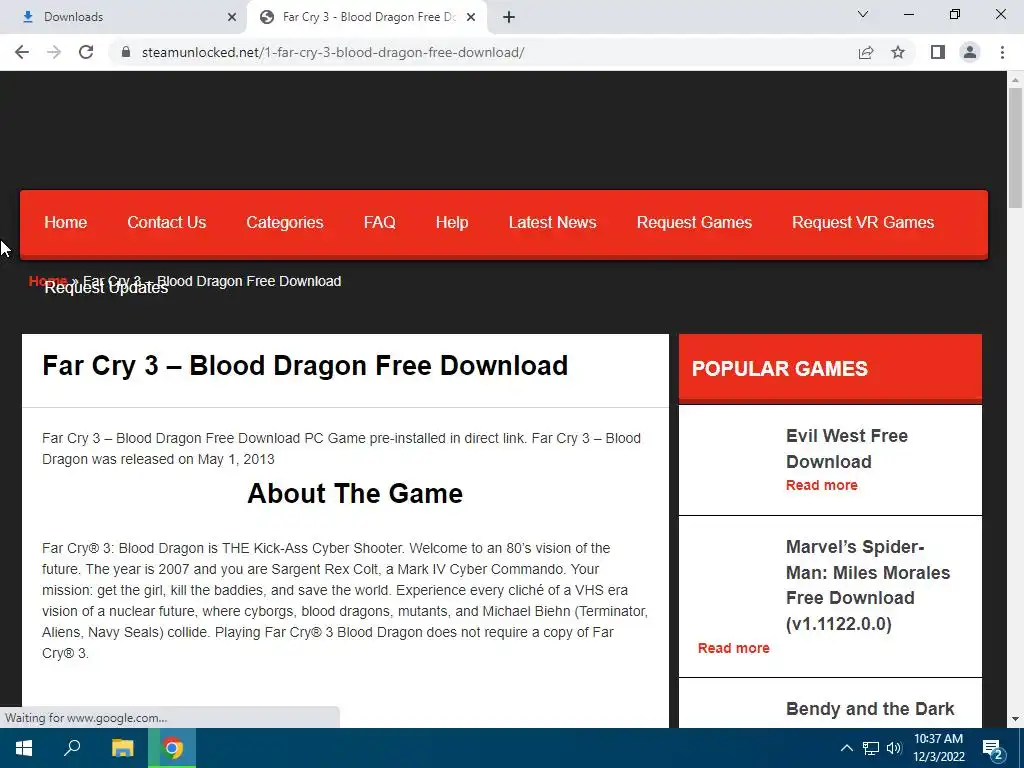Expand the tab search chevron
Screen dimensions: 1024x768
coord(863,14)
